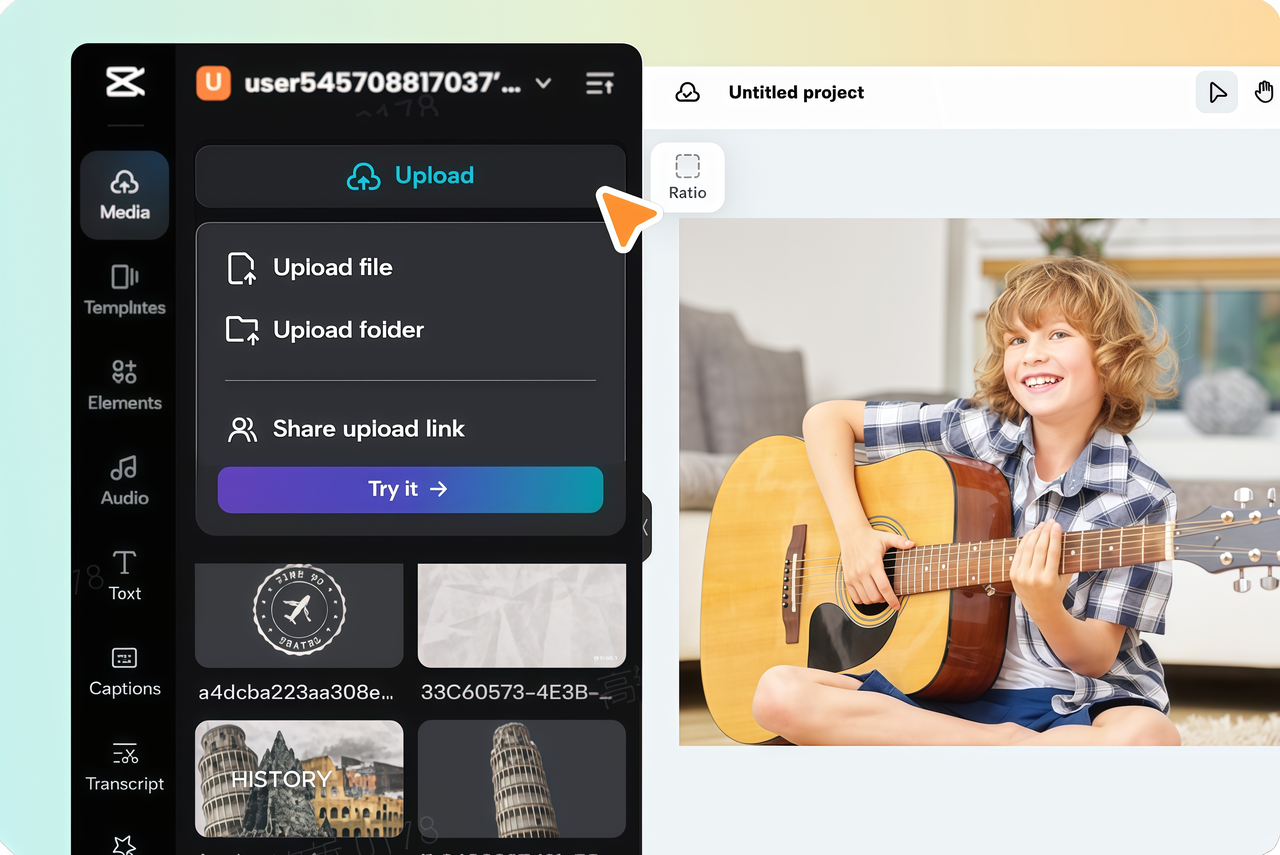Screen dimensions: 1280x855
Task: Expand the user account dropdown
Action: 543,84
